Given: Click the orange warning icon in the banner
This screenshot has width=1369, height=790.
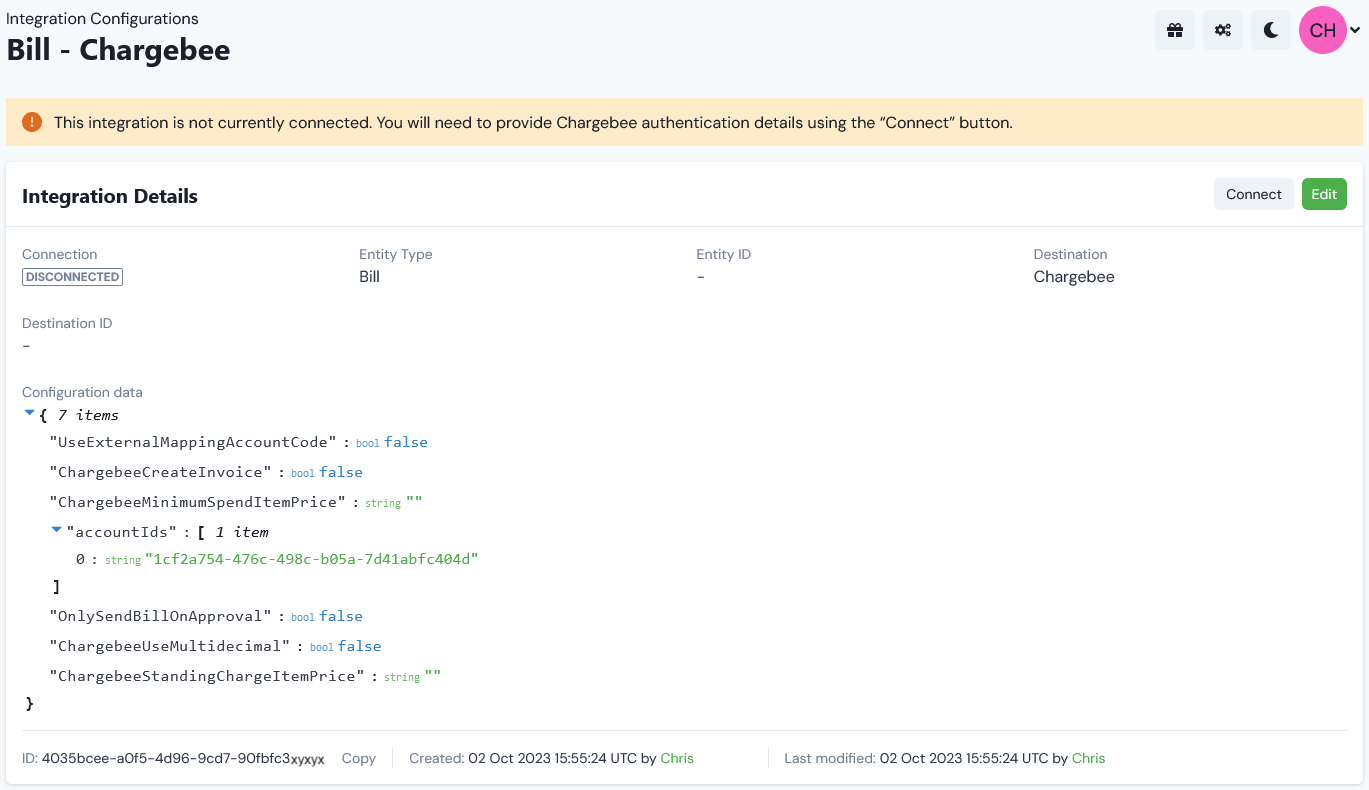Looking at the screenshot, I should pos(32,122).
